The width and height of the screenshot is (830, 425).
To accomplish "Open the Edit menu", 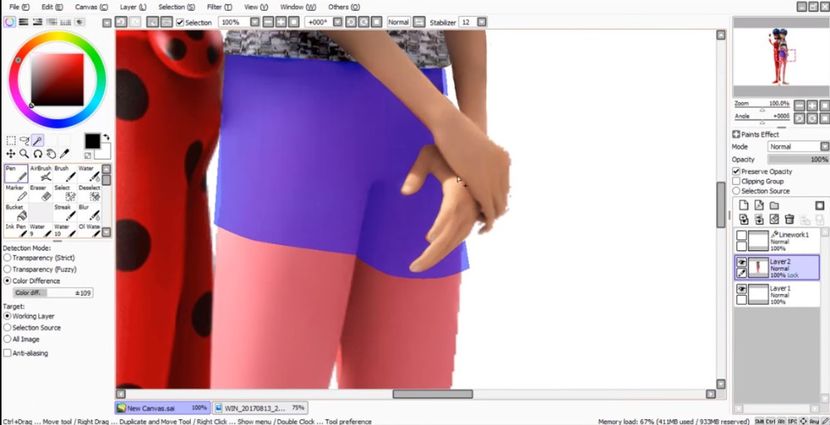I will 52,7.
